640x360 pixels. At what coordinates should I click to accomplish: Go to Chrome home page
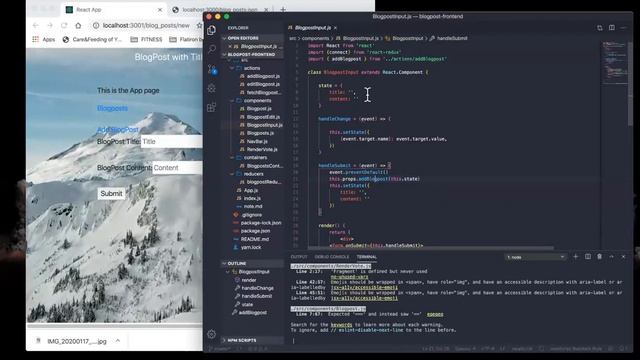click(78, 25)
